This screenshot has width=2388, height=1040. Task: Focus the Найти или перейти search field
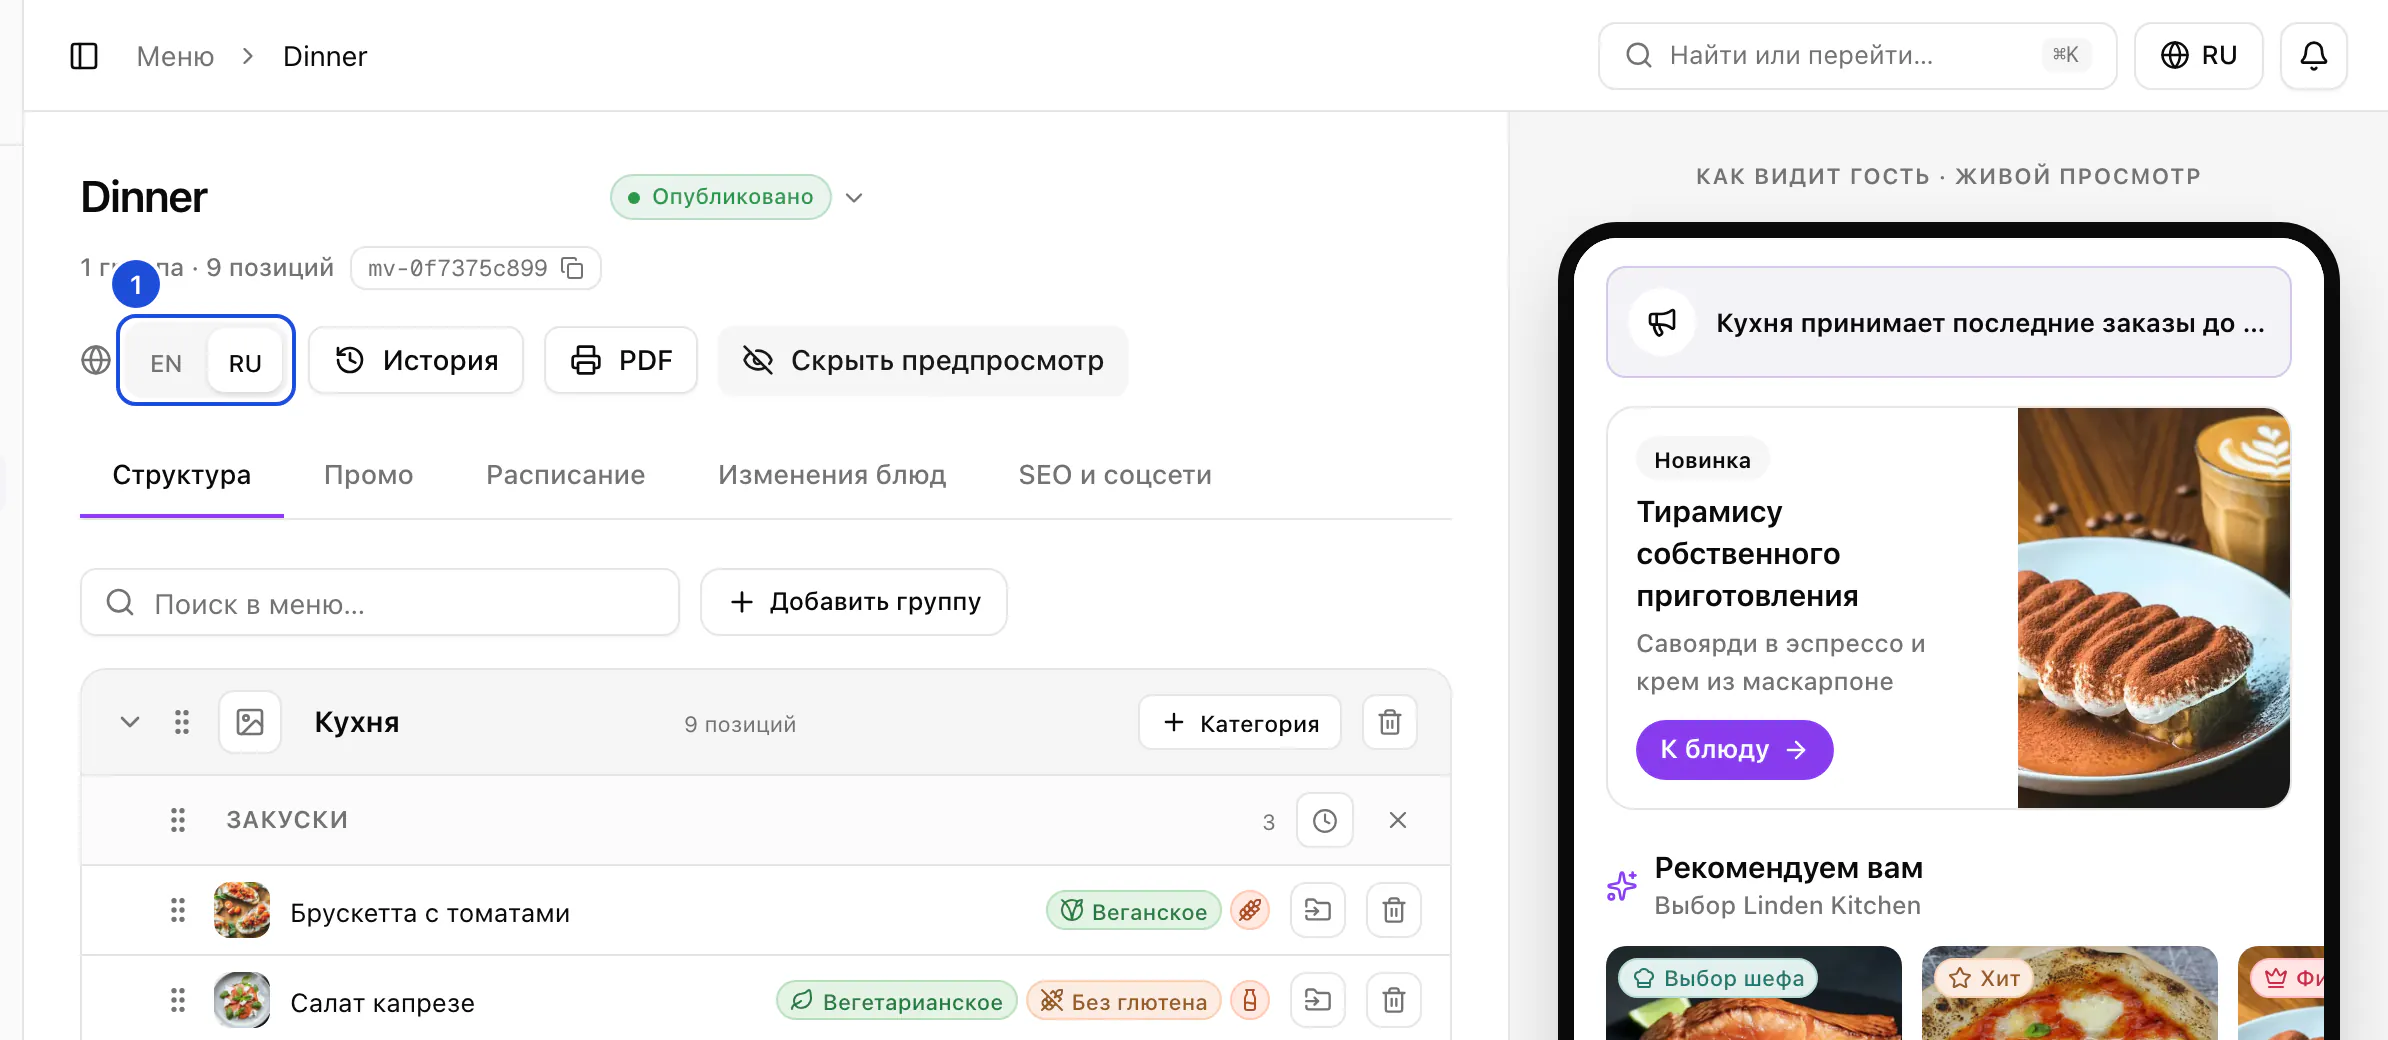pyautogui.click(x=1857, y=56)
